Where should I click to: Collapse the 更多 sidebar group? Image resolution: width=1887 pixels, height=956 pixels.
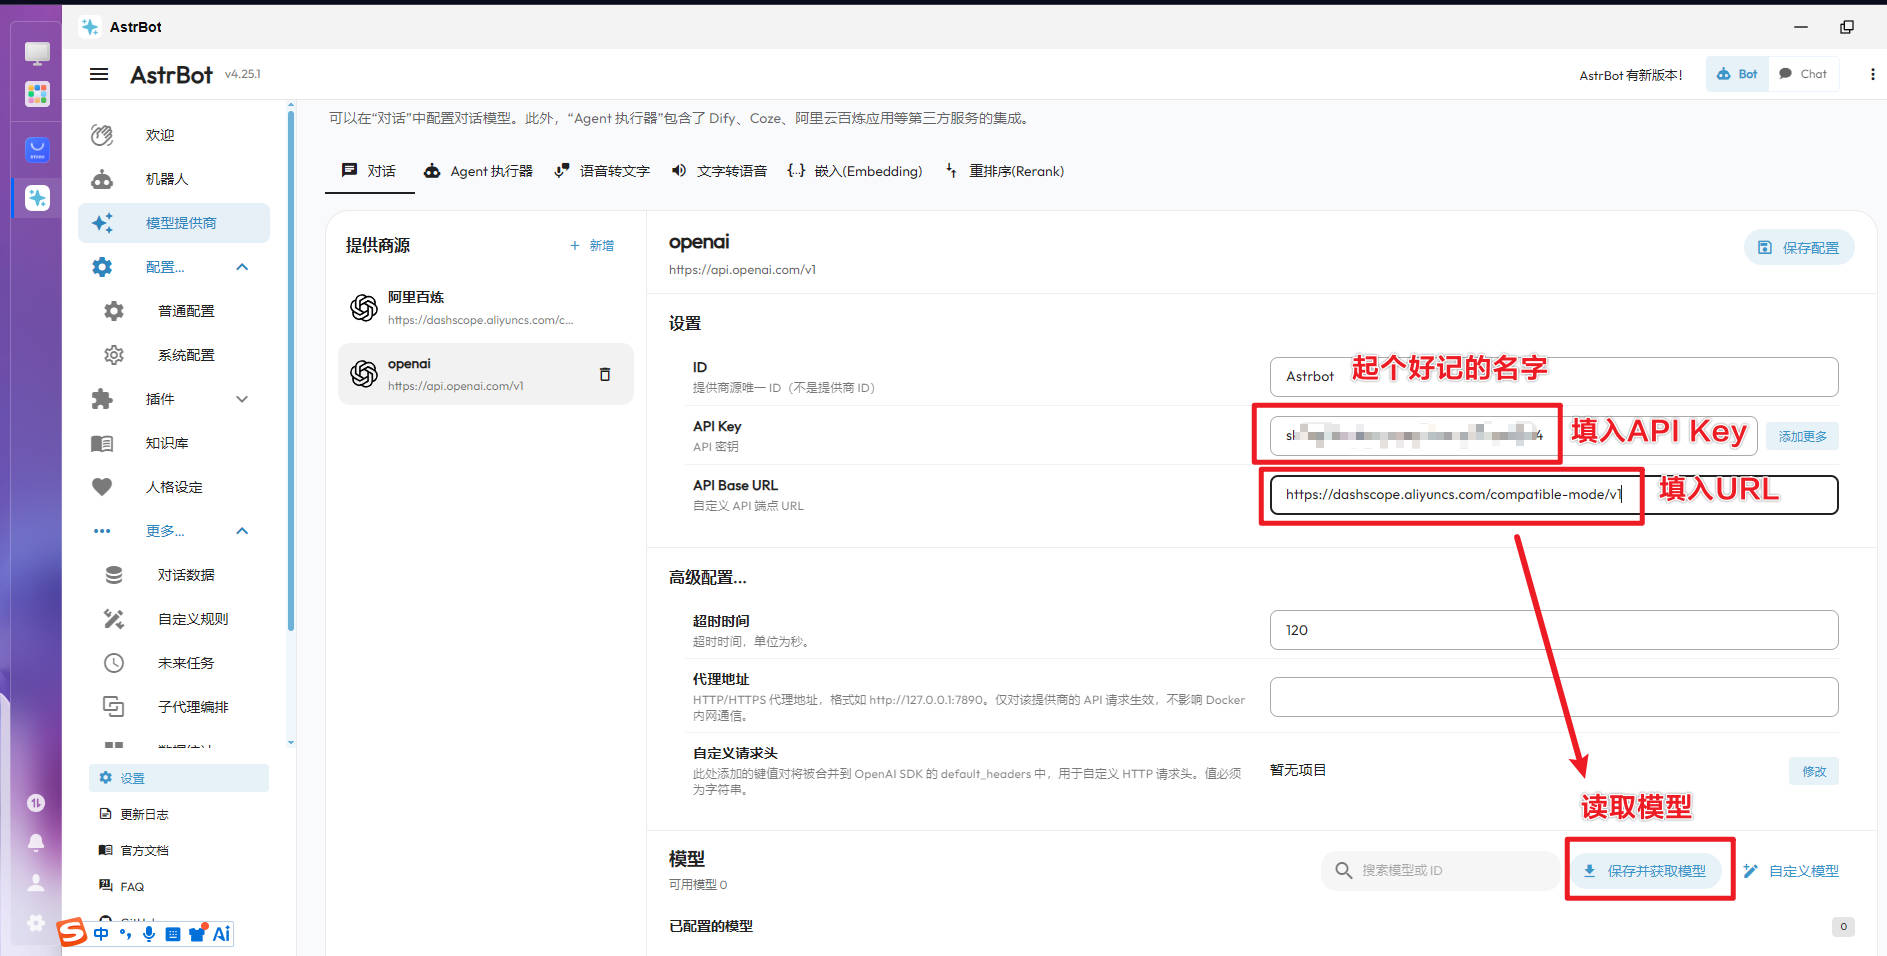(242, 531)
